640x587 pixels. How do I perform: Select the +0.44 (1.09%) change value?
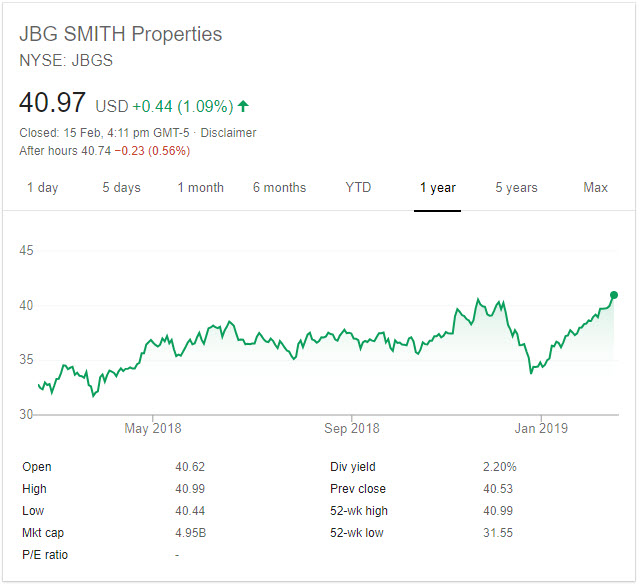pyautogui.click(x=183, y=107)
